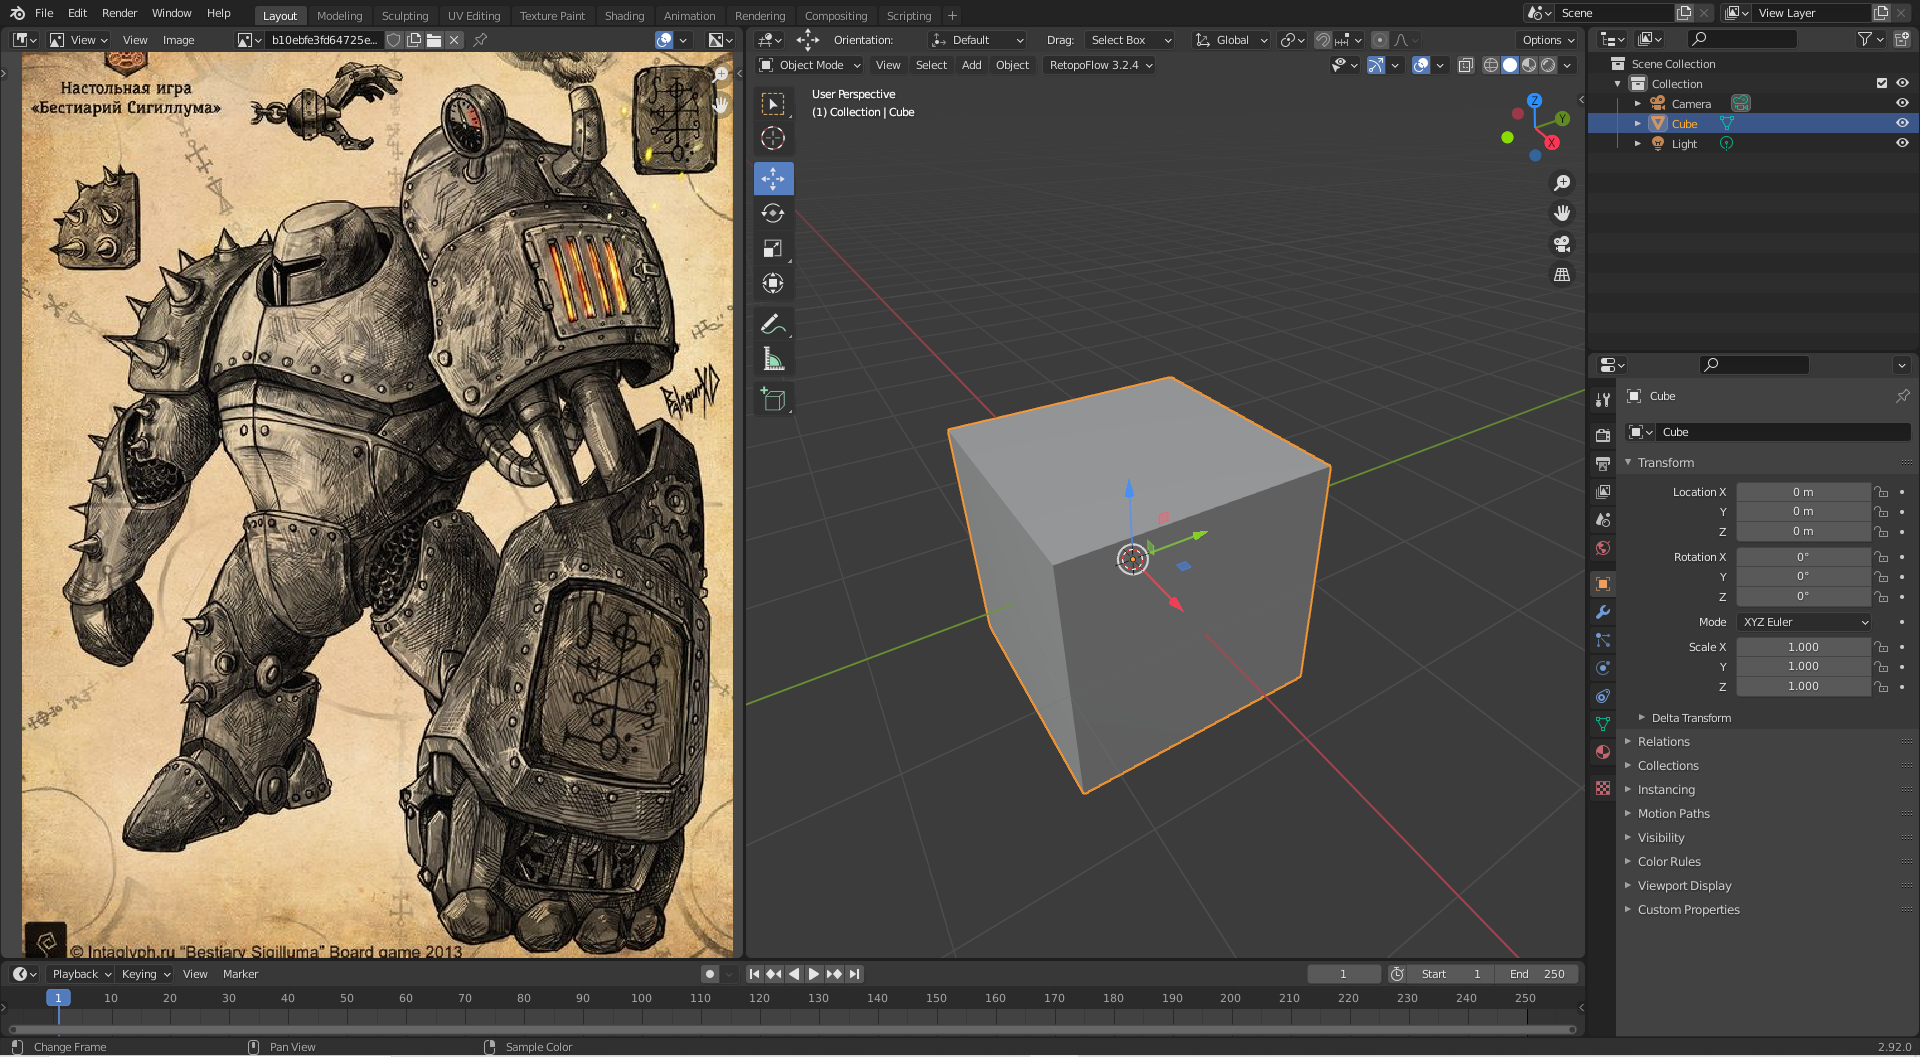Switch to the Shading workspace tab
Image resolution: width=1920 pixels, height=1057 pixels.
(x=624, y=15)
